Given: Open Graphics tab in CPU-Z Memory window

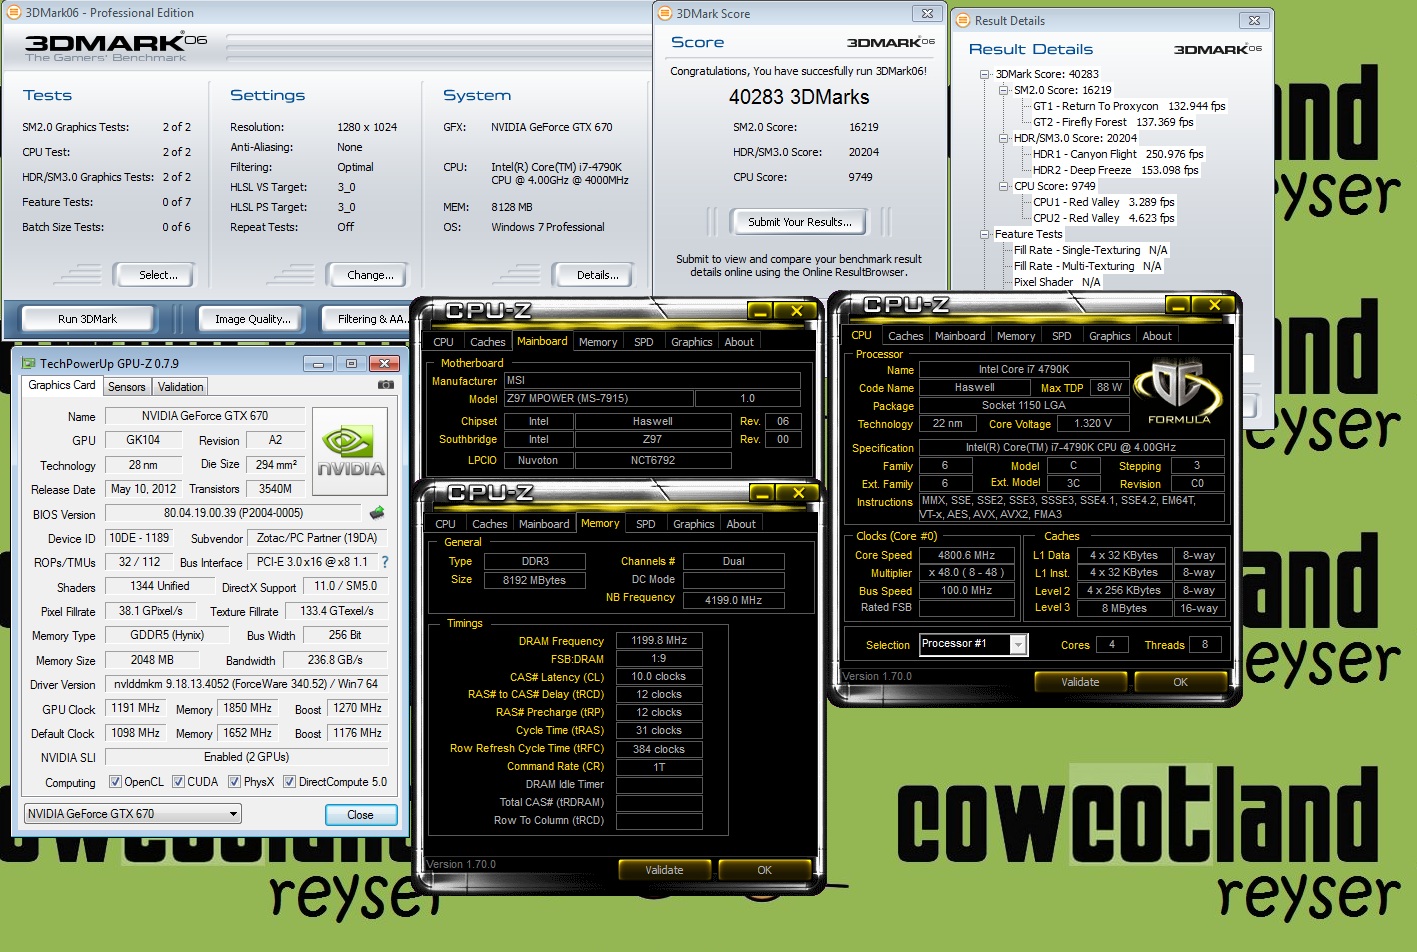Looking at the screenshot, I should point(694,524).
